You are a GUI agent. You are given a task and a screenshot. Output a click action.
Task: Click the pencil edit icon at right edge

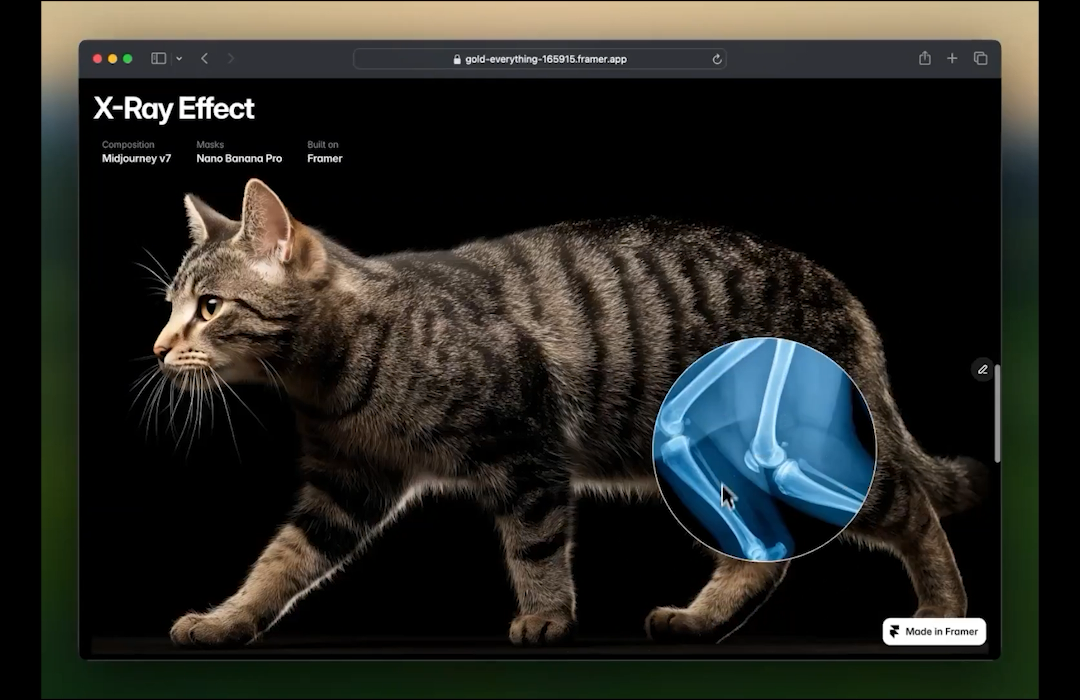click(x=983, y=370)
